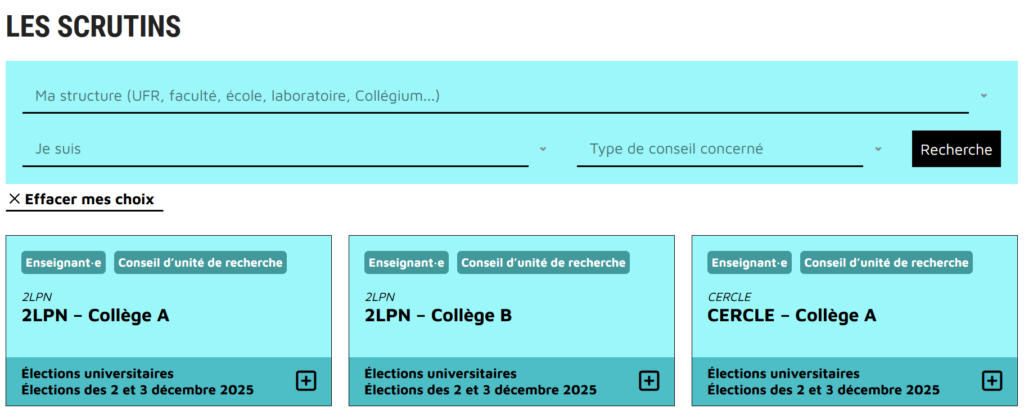Open the 2LPN – Collège A title
Screen dimensions: 1024x409
(95, 316)
